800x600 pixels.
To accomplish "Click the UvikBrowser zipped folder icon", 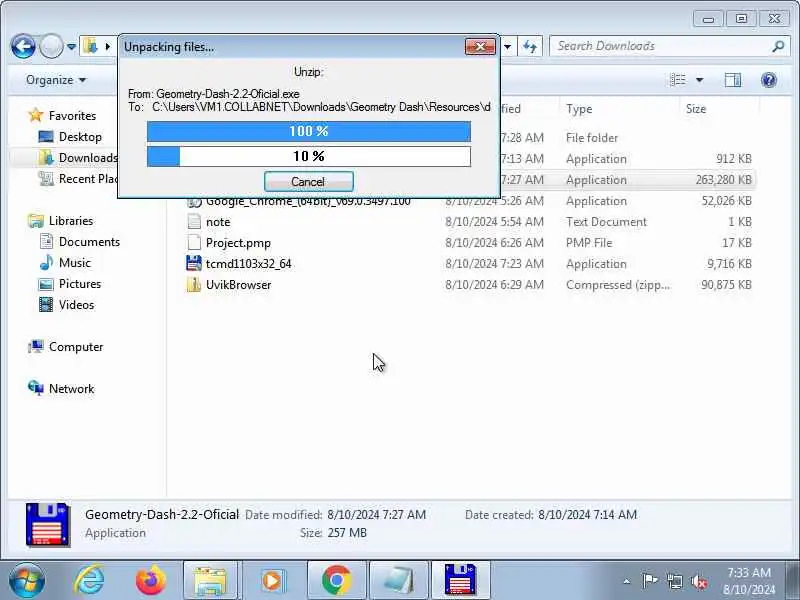I will (x=194, y=285).
